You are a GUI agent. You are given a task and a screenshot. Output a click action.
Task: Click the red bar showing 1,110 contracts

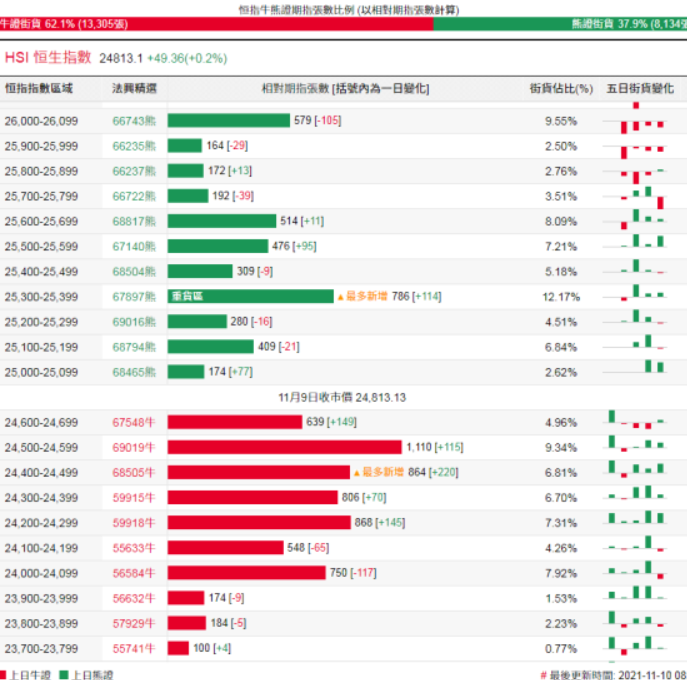[x=285, y=447]
